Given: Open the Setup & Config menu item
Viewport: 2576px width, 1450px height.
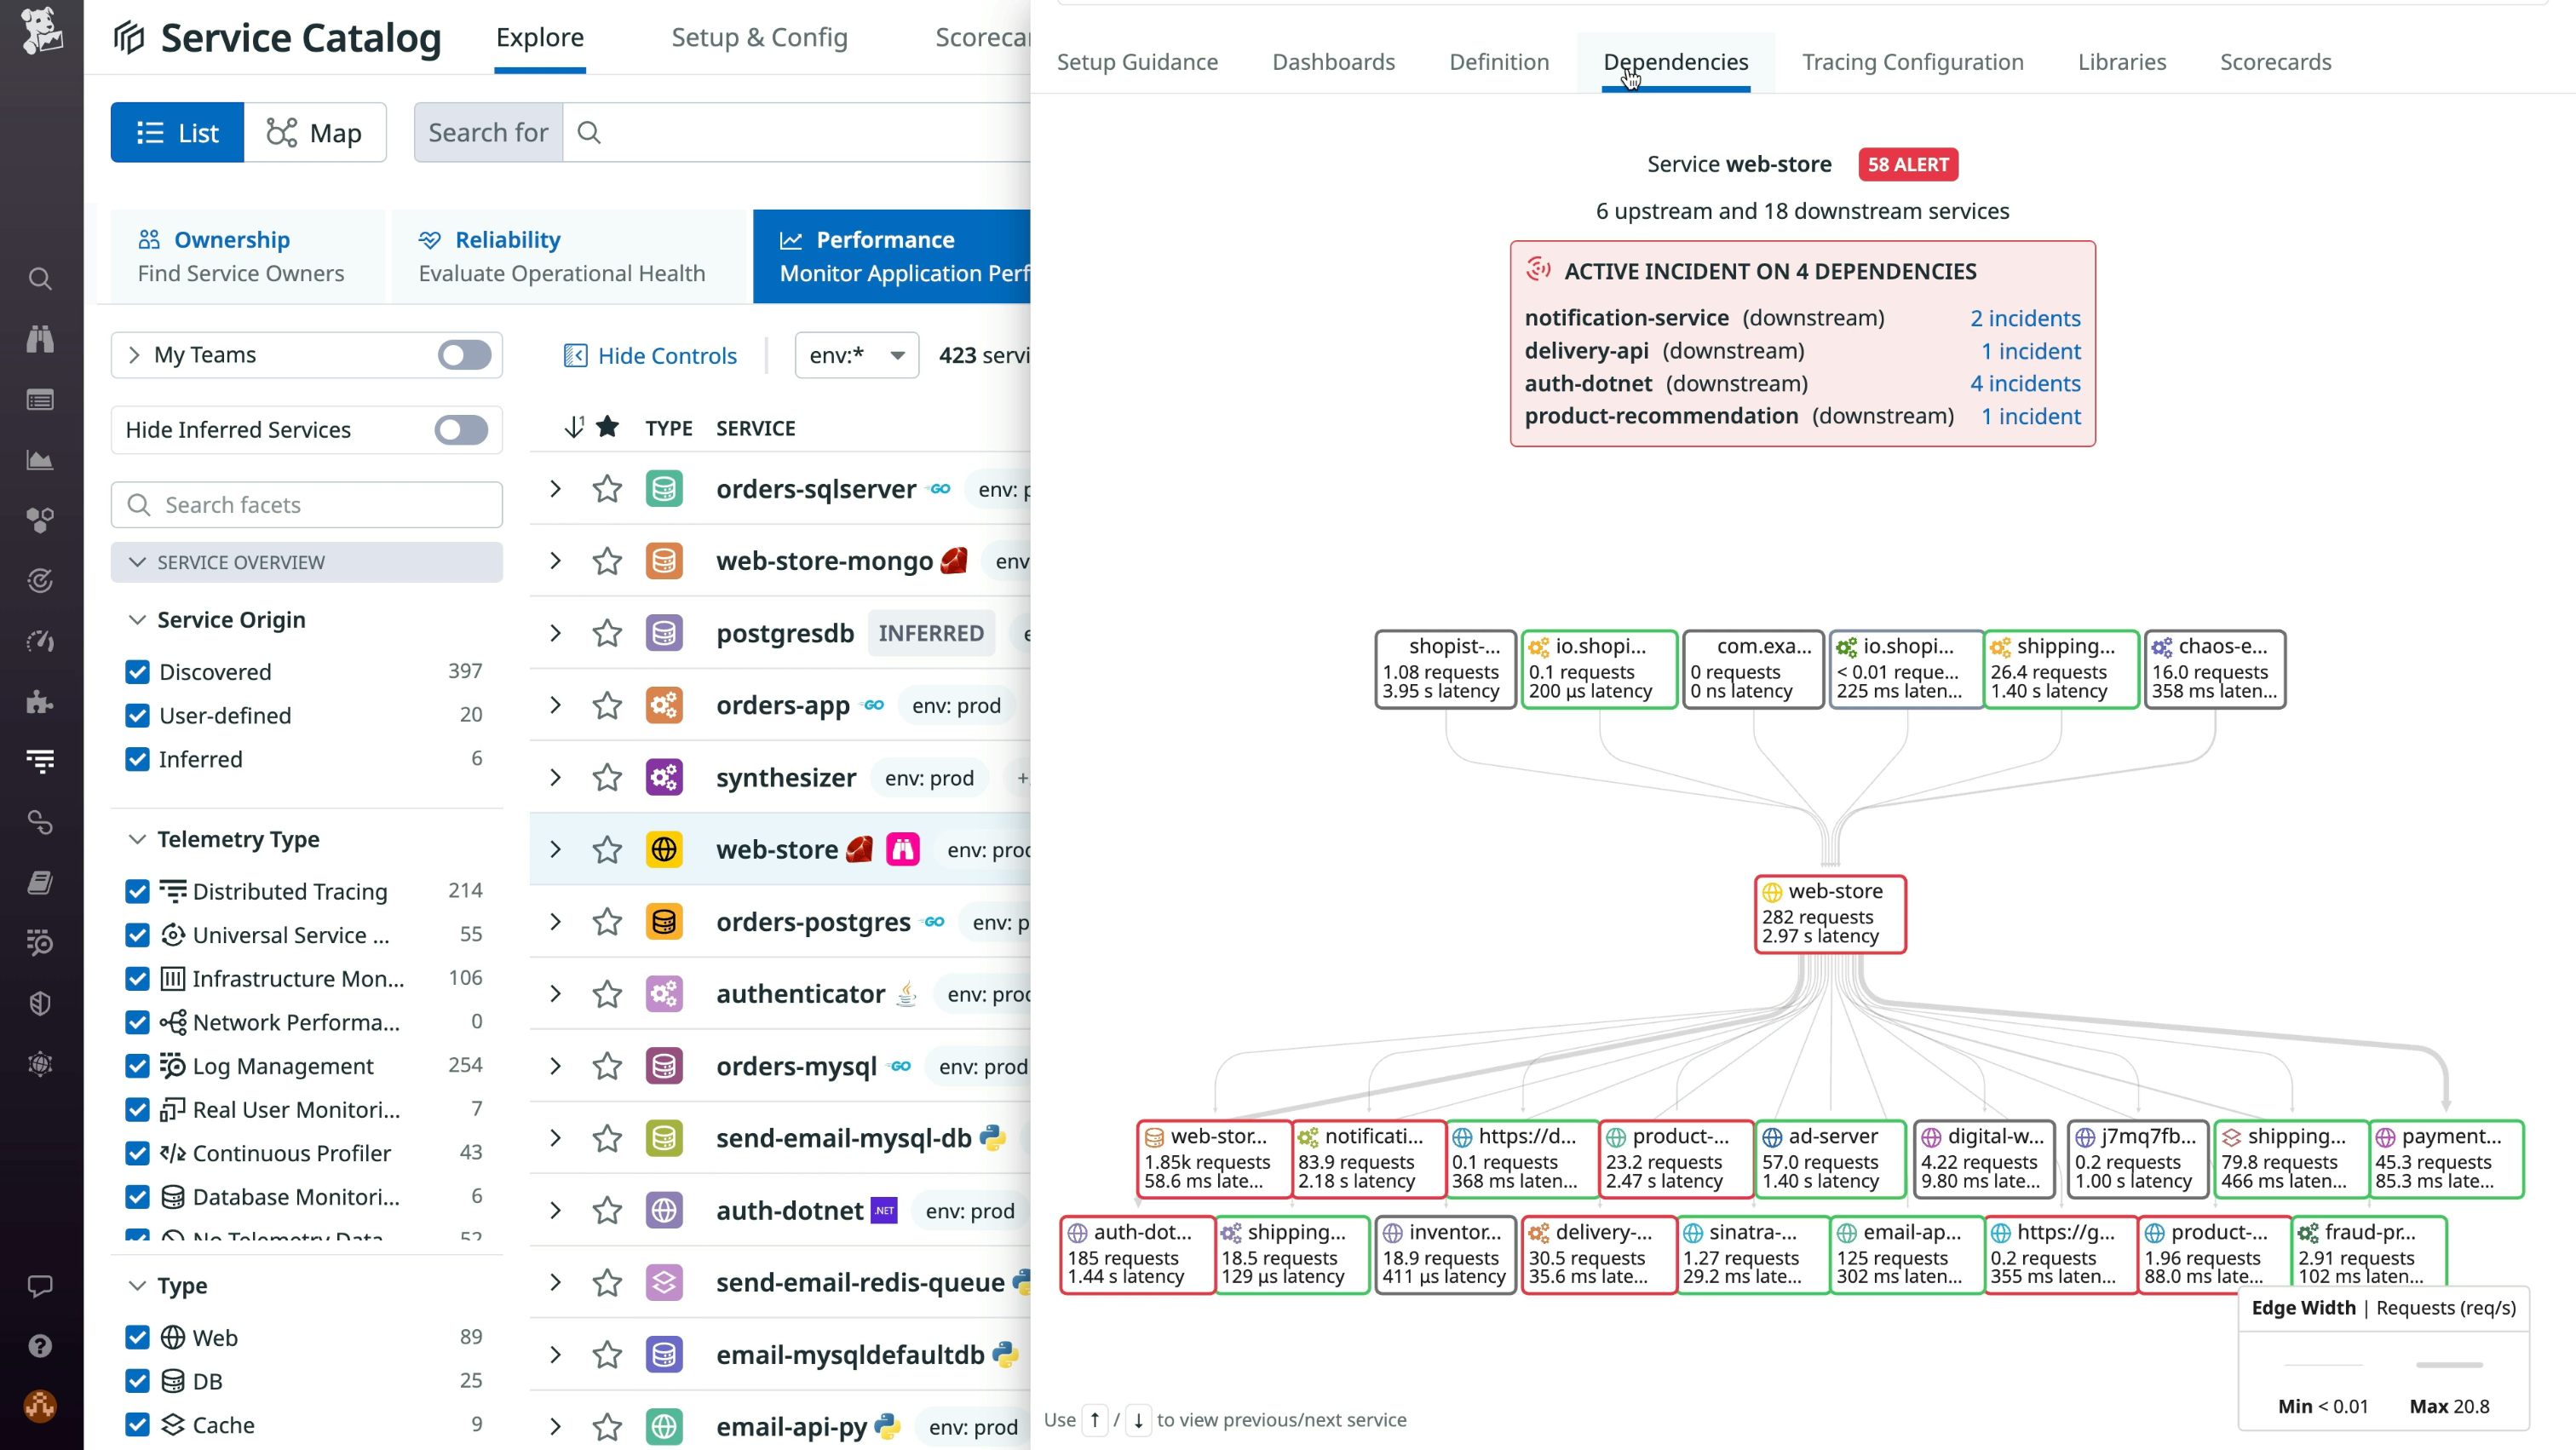Looking at the screenshot, I should click(x=759, y=37).
